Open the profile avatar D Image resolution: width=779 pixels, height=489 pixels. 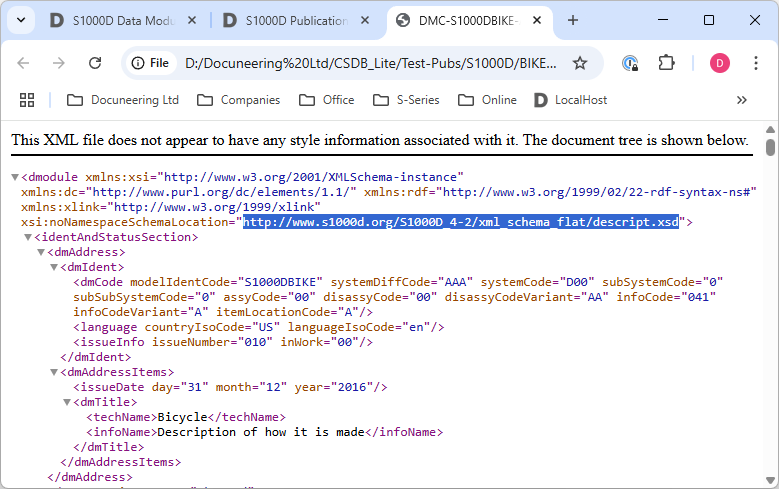coord(720,63)
